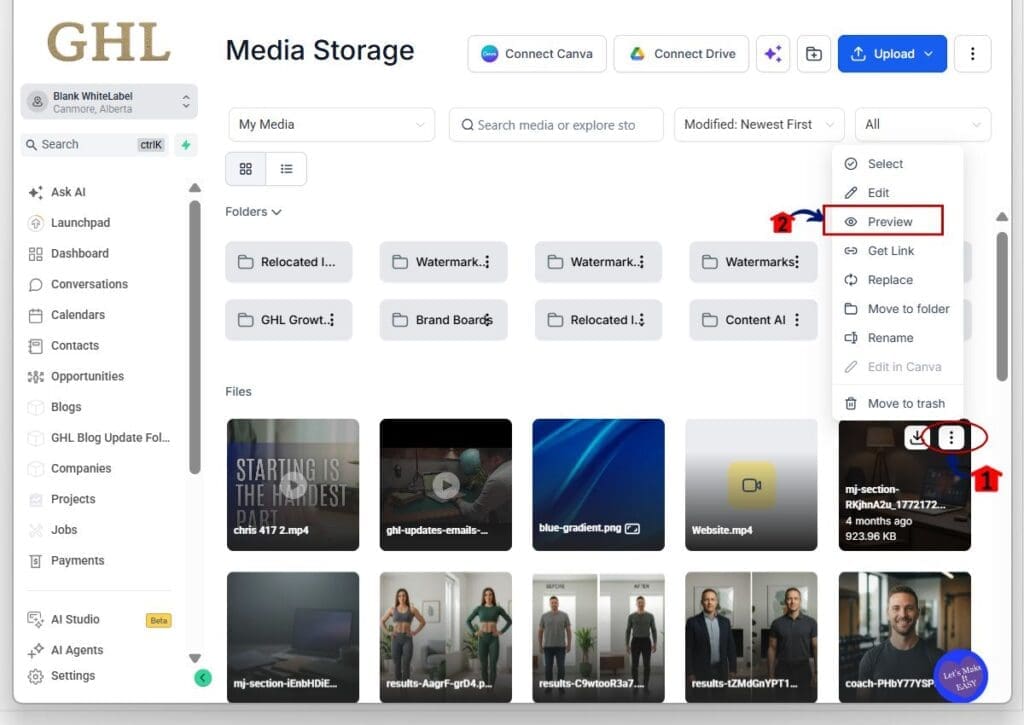The width and height of the screenshot is (1024, 725).
Task: Open the Blank WhiteLabel account switcher
Action: (x=109, y=102)
